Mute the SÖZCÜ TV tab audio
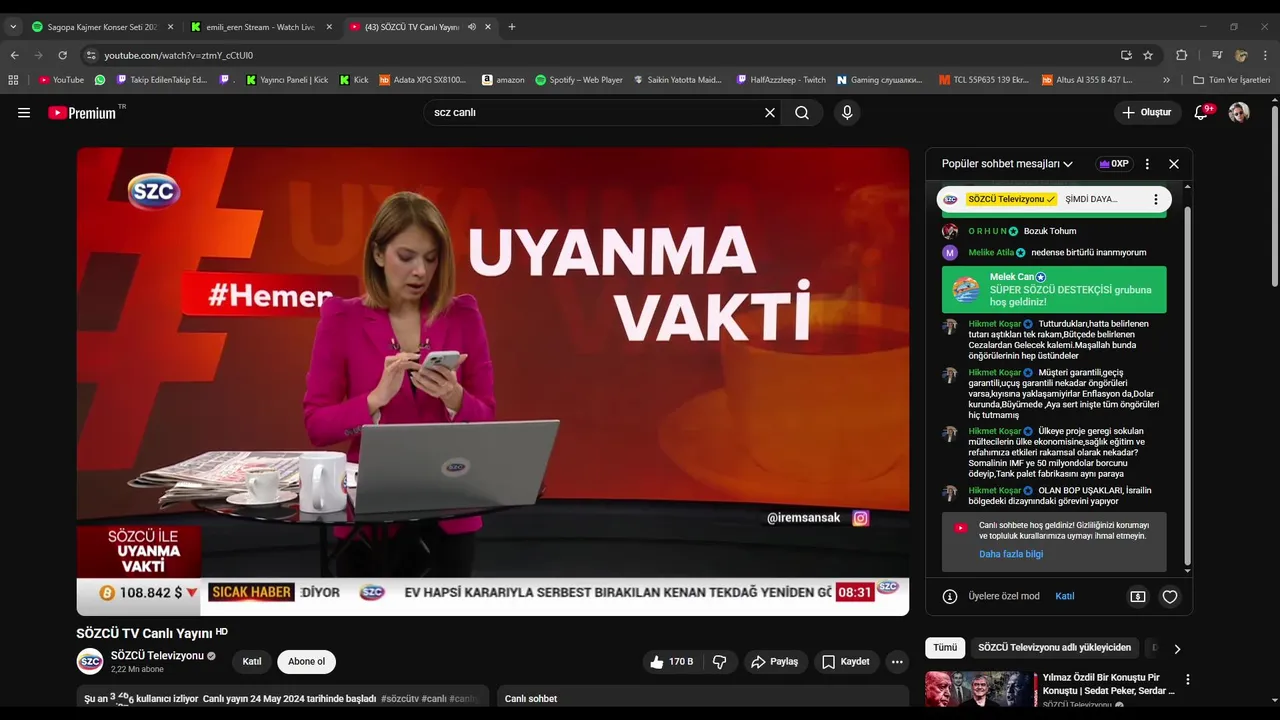Screen dimensions: 1280x720 471,27
